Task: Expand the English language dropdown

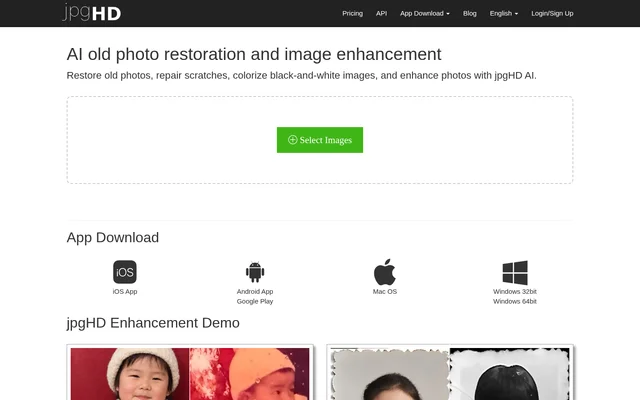Action: click(504, 13)
